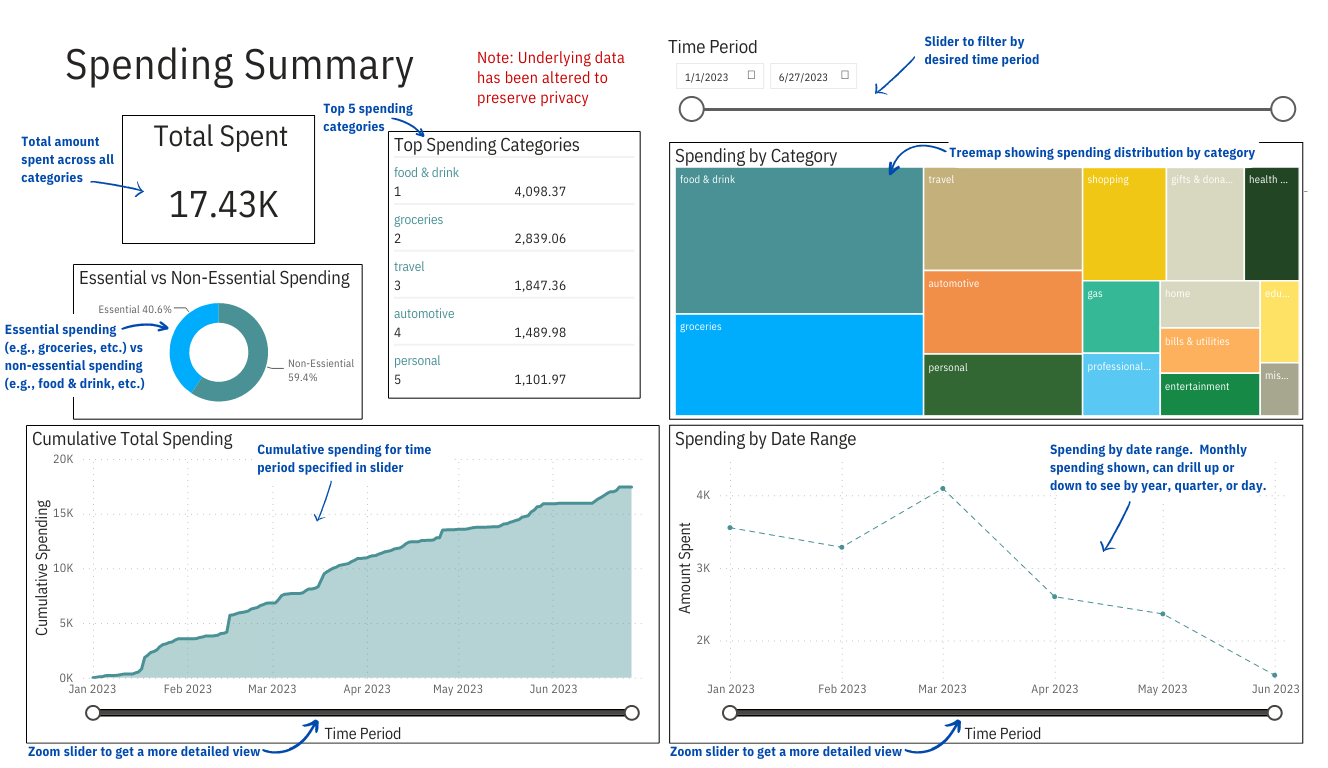Select the bills & utilities treemap tile
This screenshot has width=1328, height=768.
coord(1210,350)
